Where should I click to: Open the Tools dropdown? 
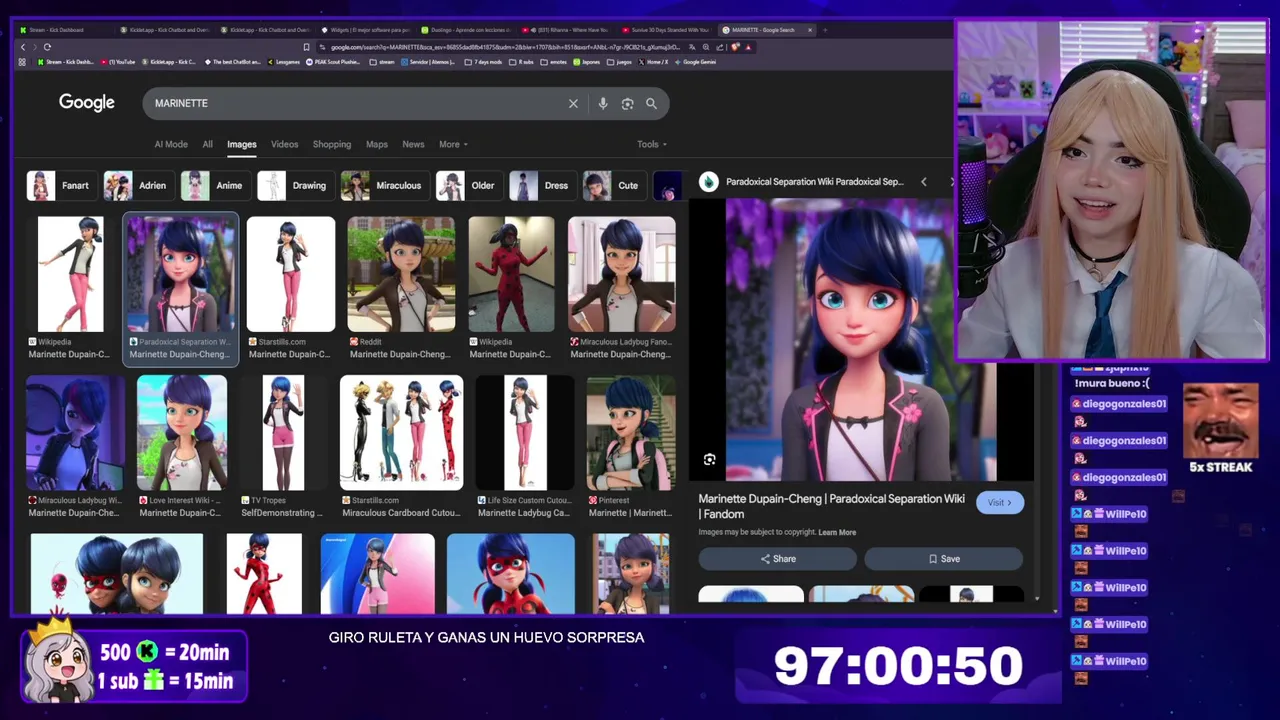pos(652,144)
